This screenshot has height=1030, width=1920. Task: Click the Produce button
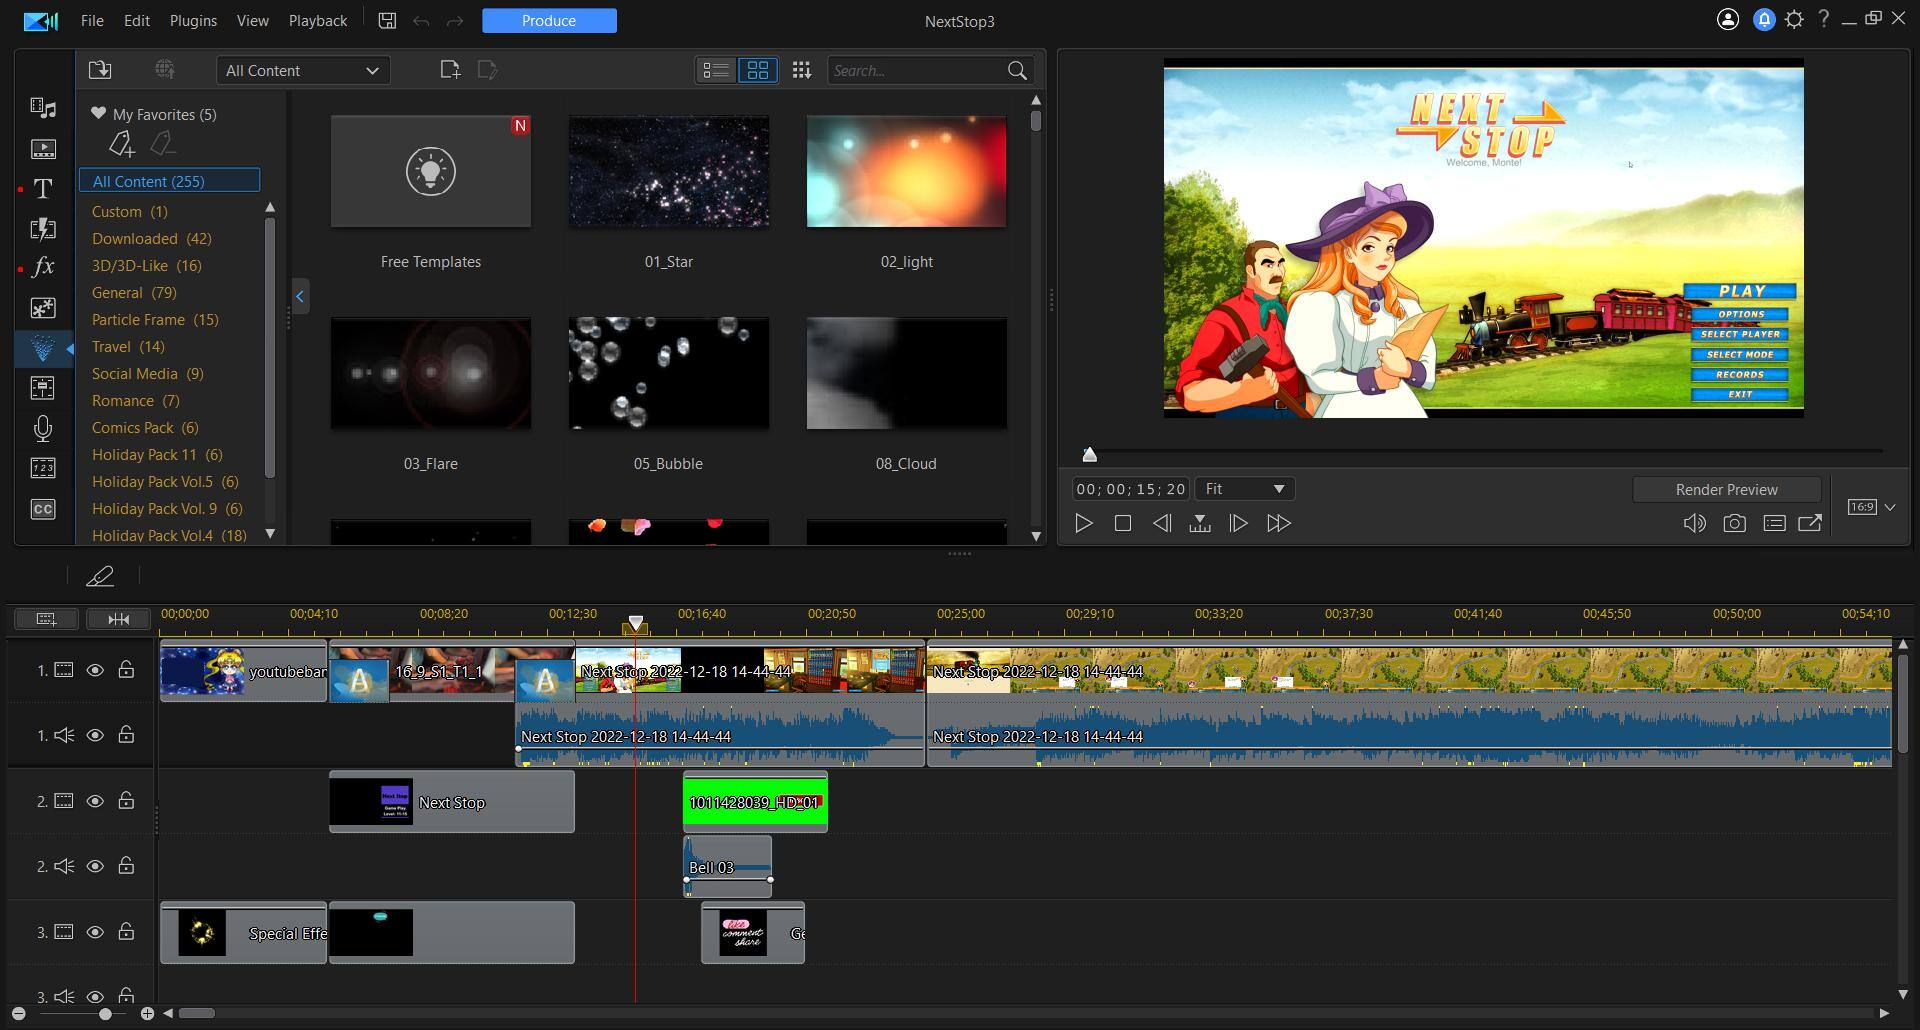[x=549, y=20]
